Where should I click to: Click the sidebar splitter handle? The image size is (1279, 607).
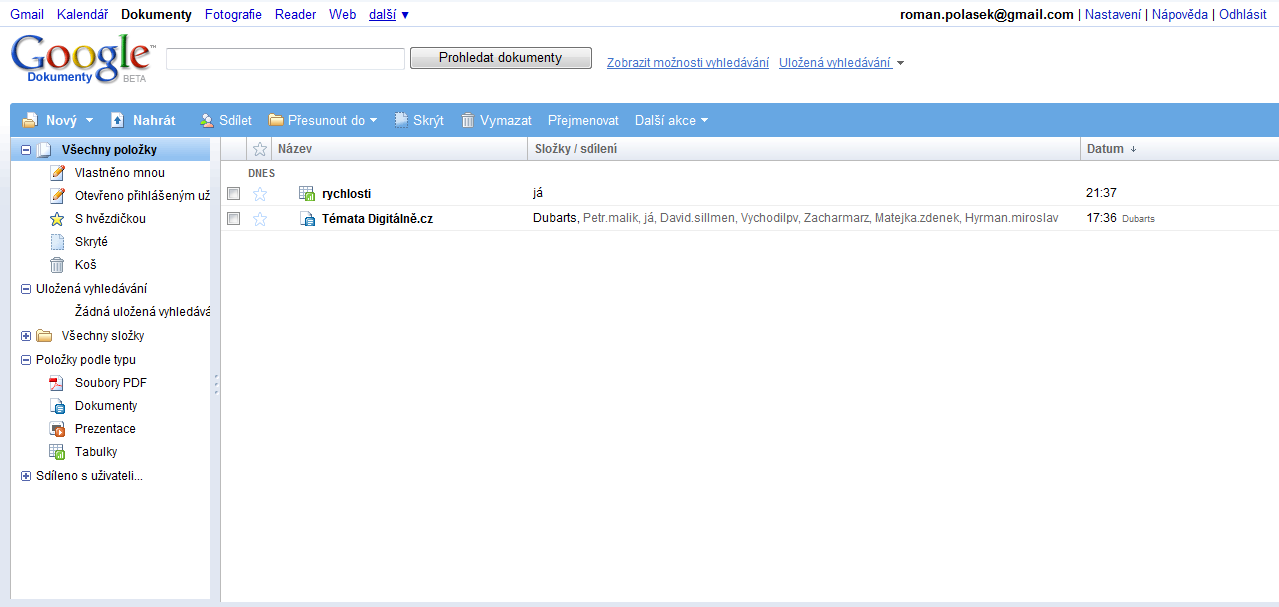coord(215,384)
